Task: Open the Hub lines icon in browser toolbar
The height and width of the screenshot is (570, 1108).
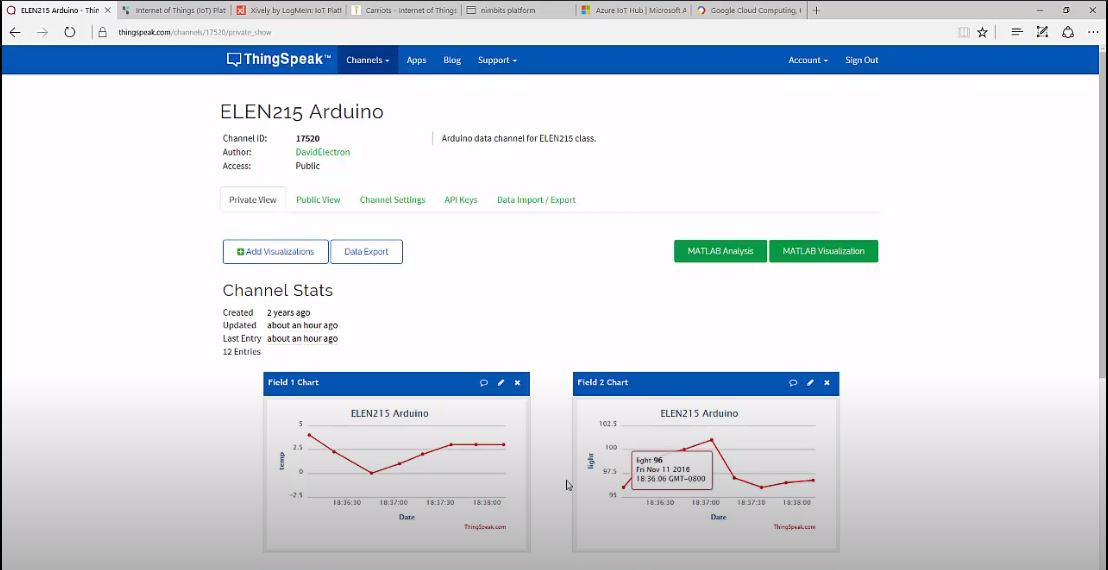Action: pos(1017,32)
